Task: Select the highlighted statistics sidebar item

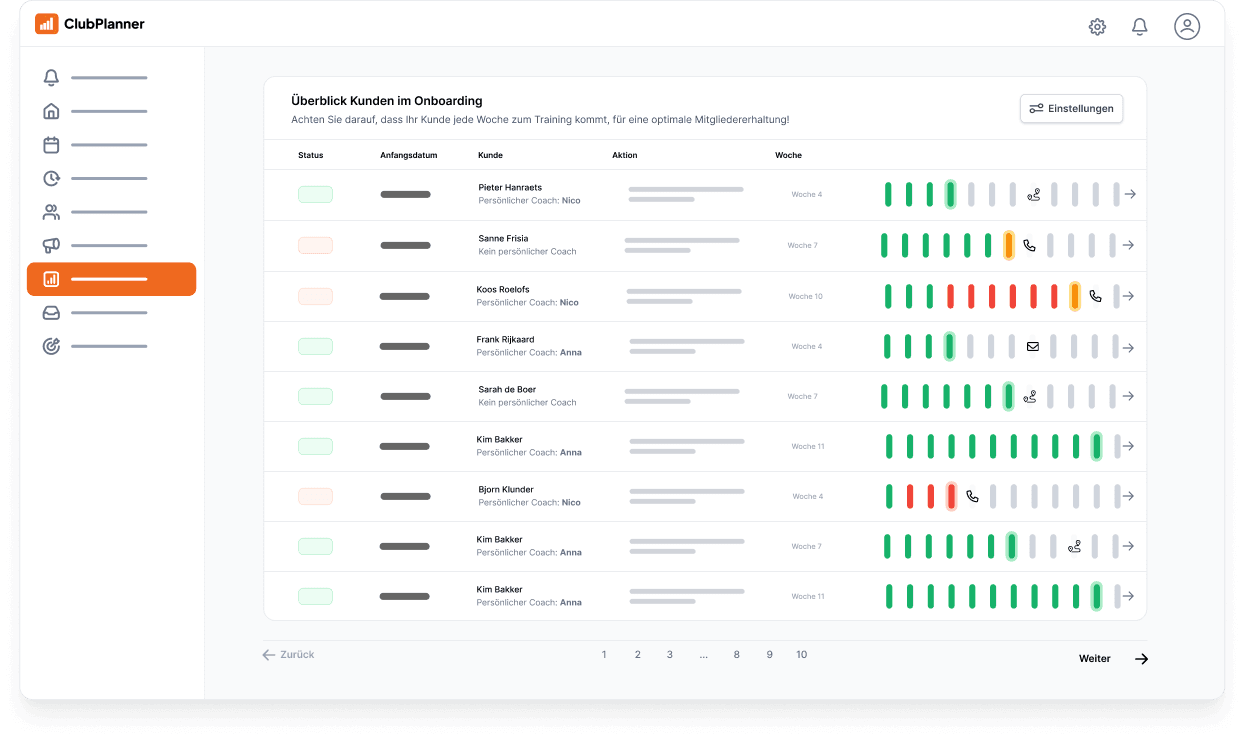Action: click(111, 279)
